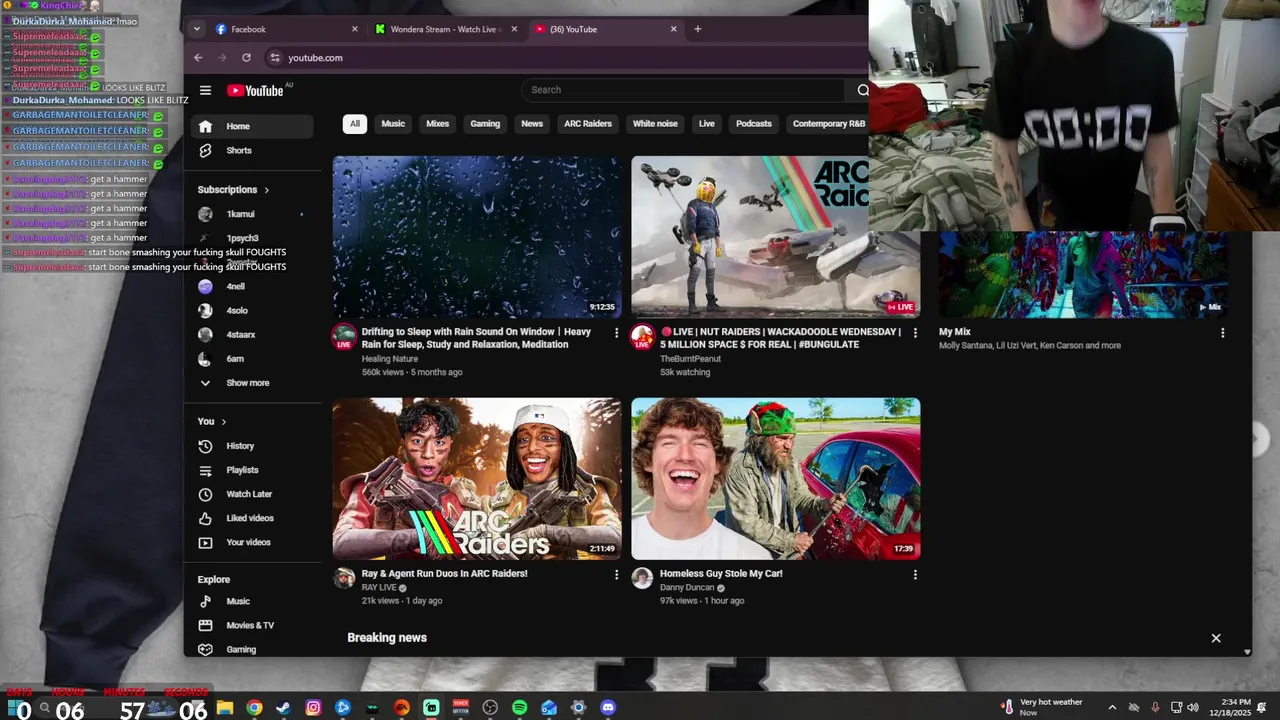Expand the You section
This screenshot has width=1280, height=720.
pyautogui.click(x=212, y=422)
